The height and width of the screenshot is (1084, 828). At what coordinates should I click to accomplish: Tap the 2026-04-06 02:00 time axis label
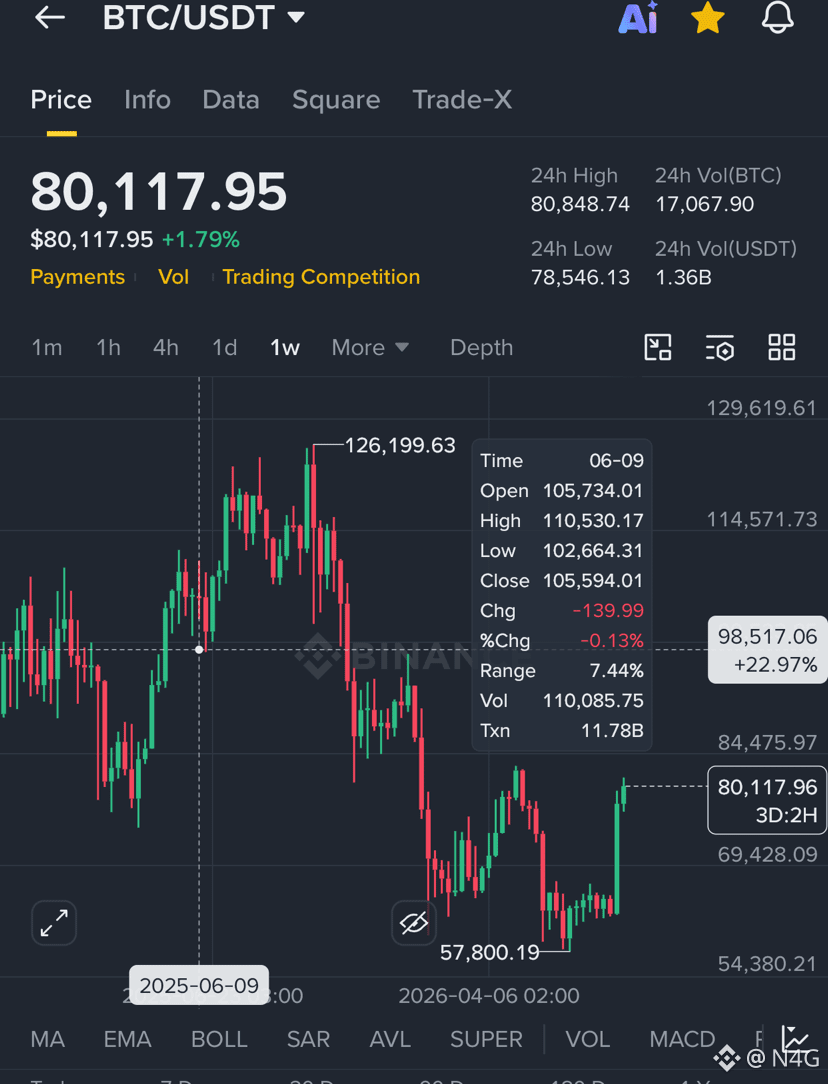(x=489, y=996)
